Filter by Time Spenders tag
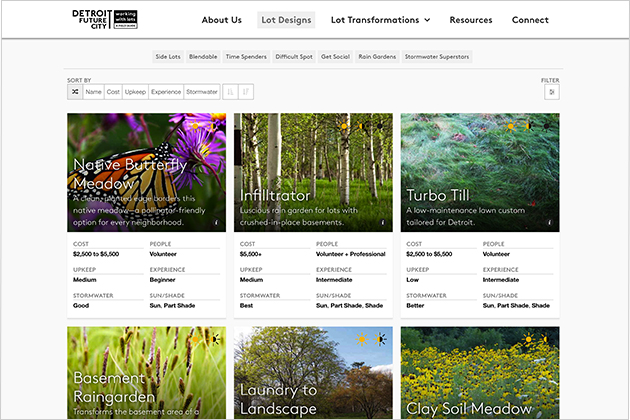This screenshot has height=420, width=630. pos(246,57)
